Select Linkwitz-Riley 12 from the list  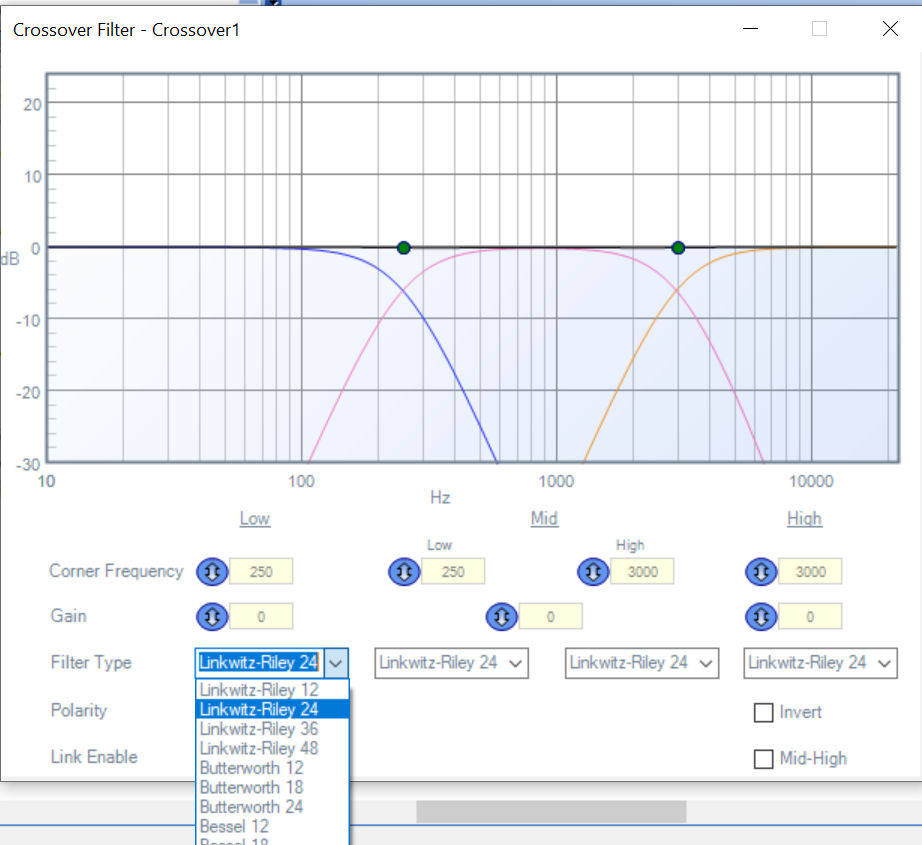(x=259, y=690)
